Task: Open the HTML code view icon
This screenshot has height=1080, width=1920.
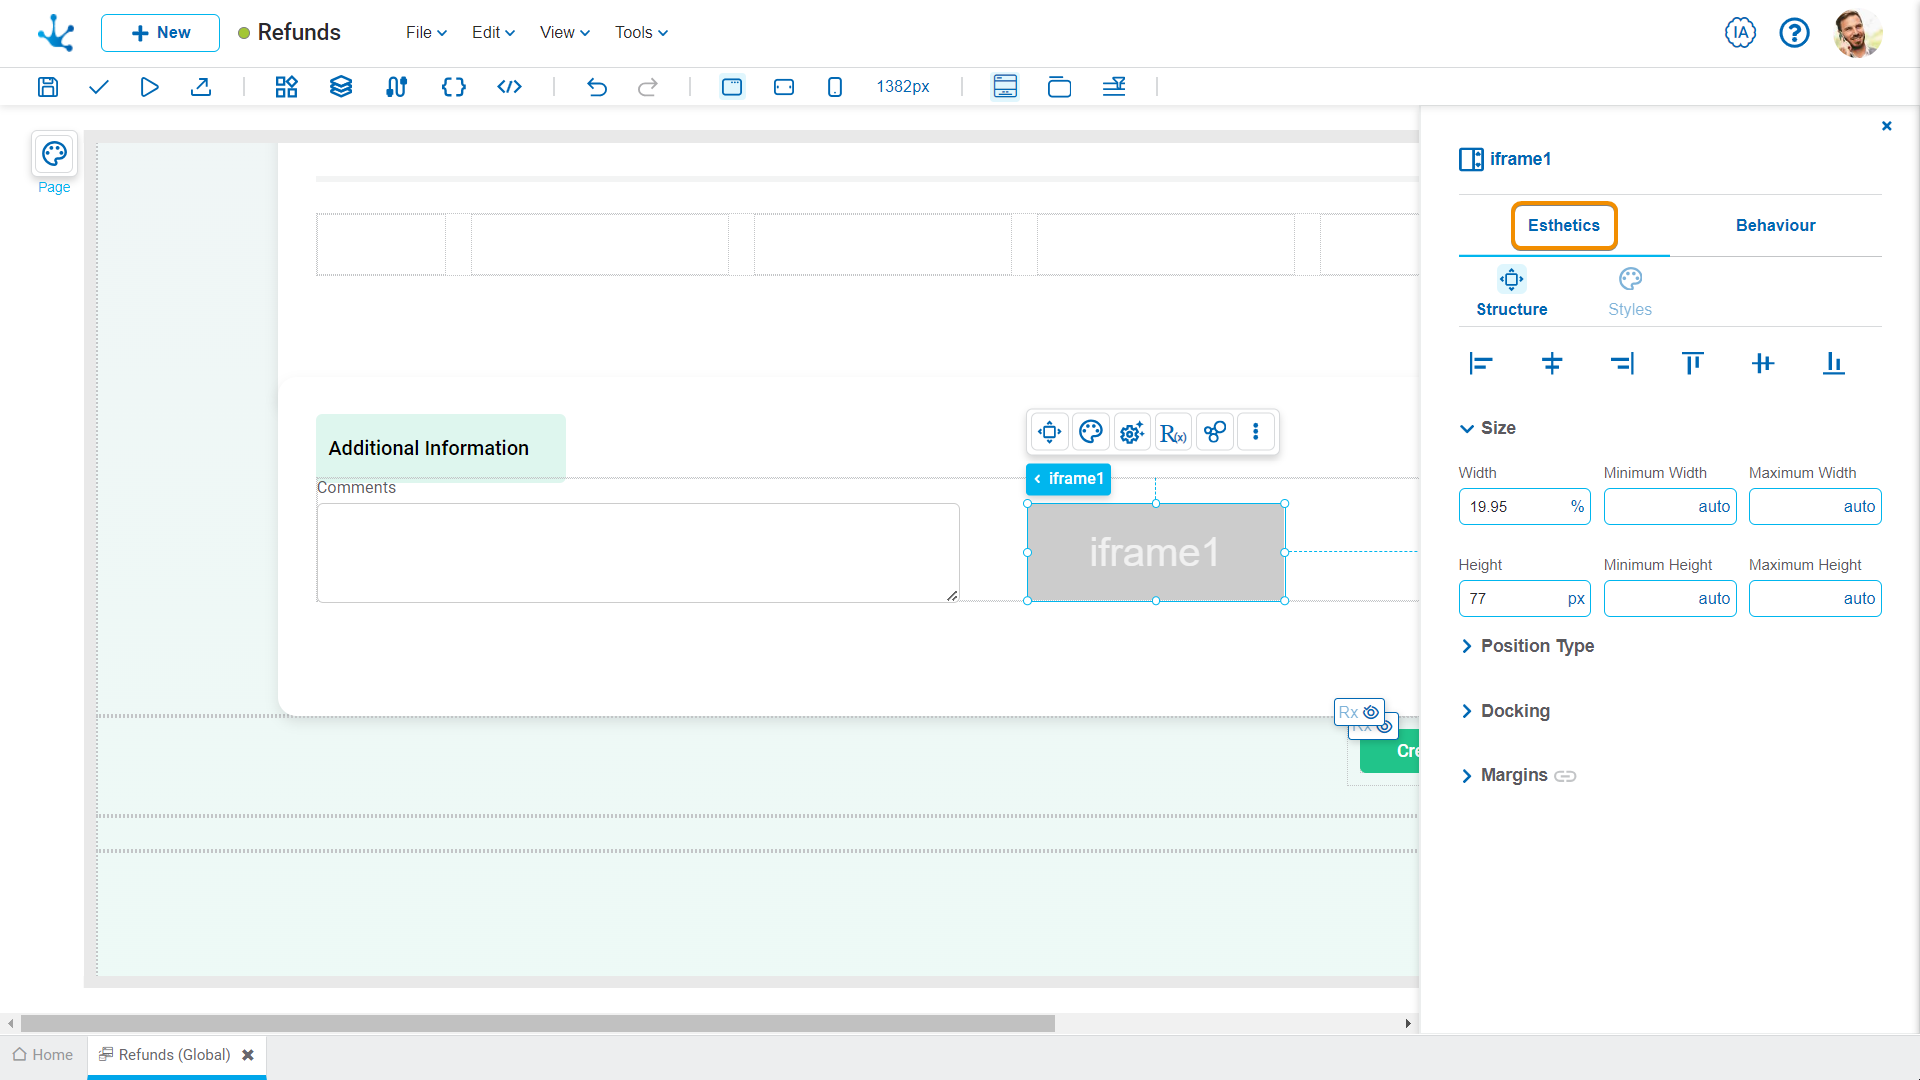Action: [x=509, y=87]
